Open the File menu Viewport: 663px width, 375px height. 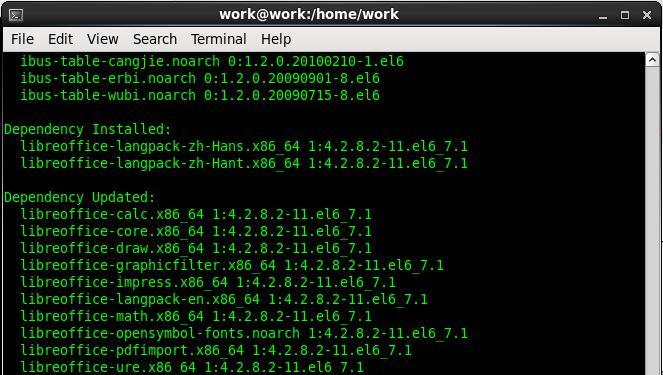click(22, 39)
